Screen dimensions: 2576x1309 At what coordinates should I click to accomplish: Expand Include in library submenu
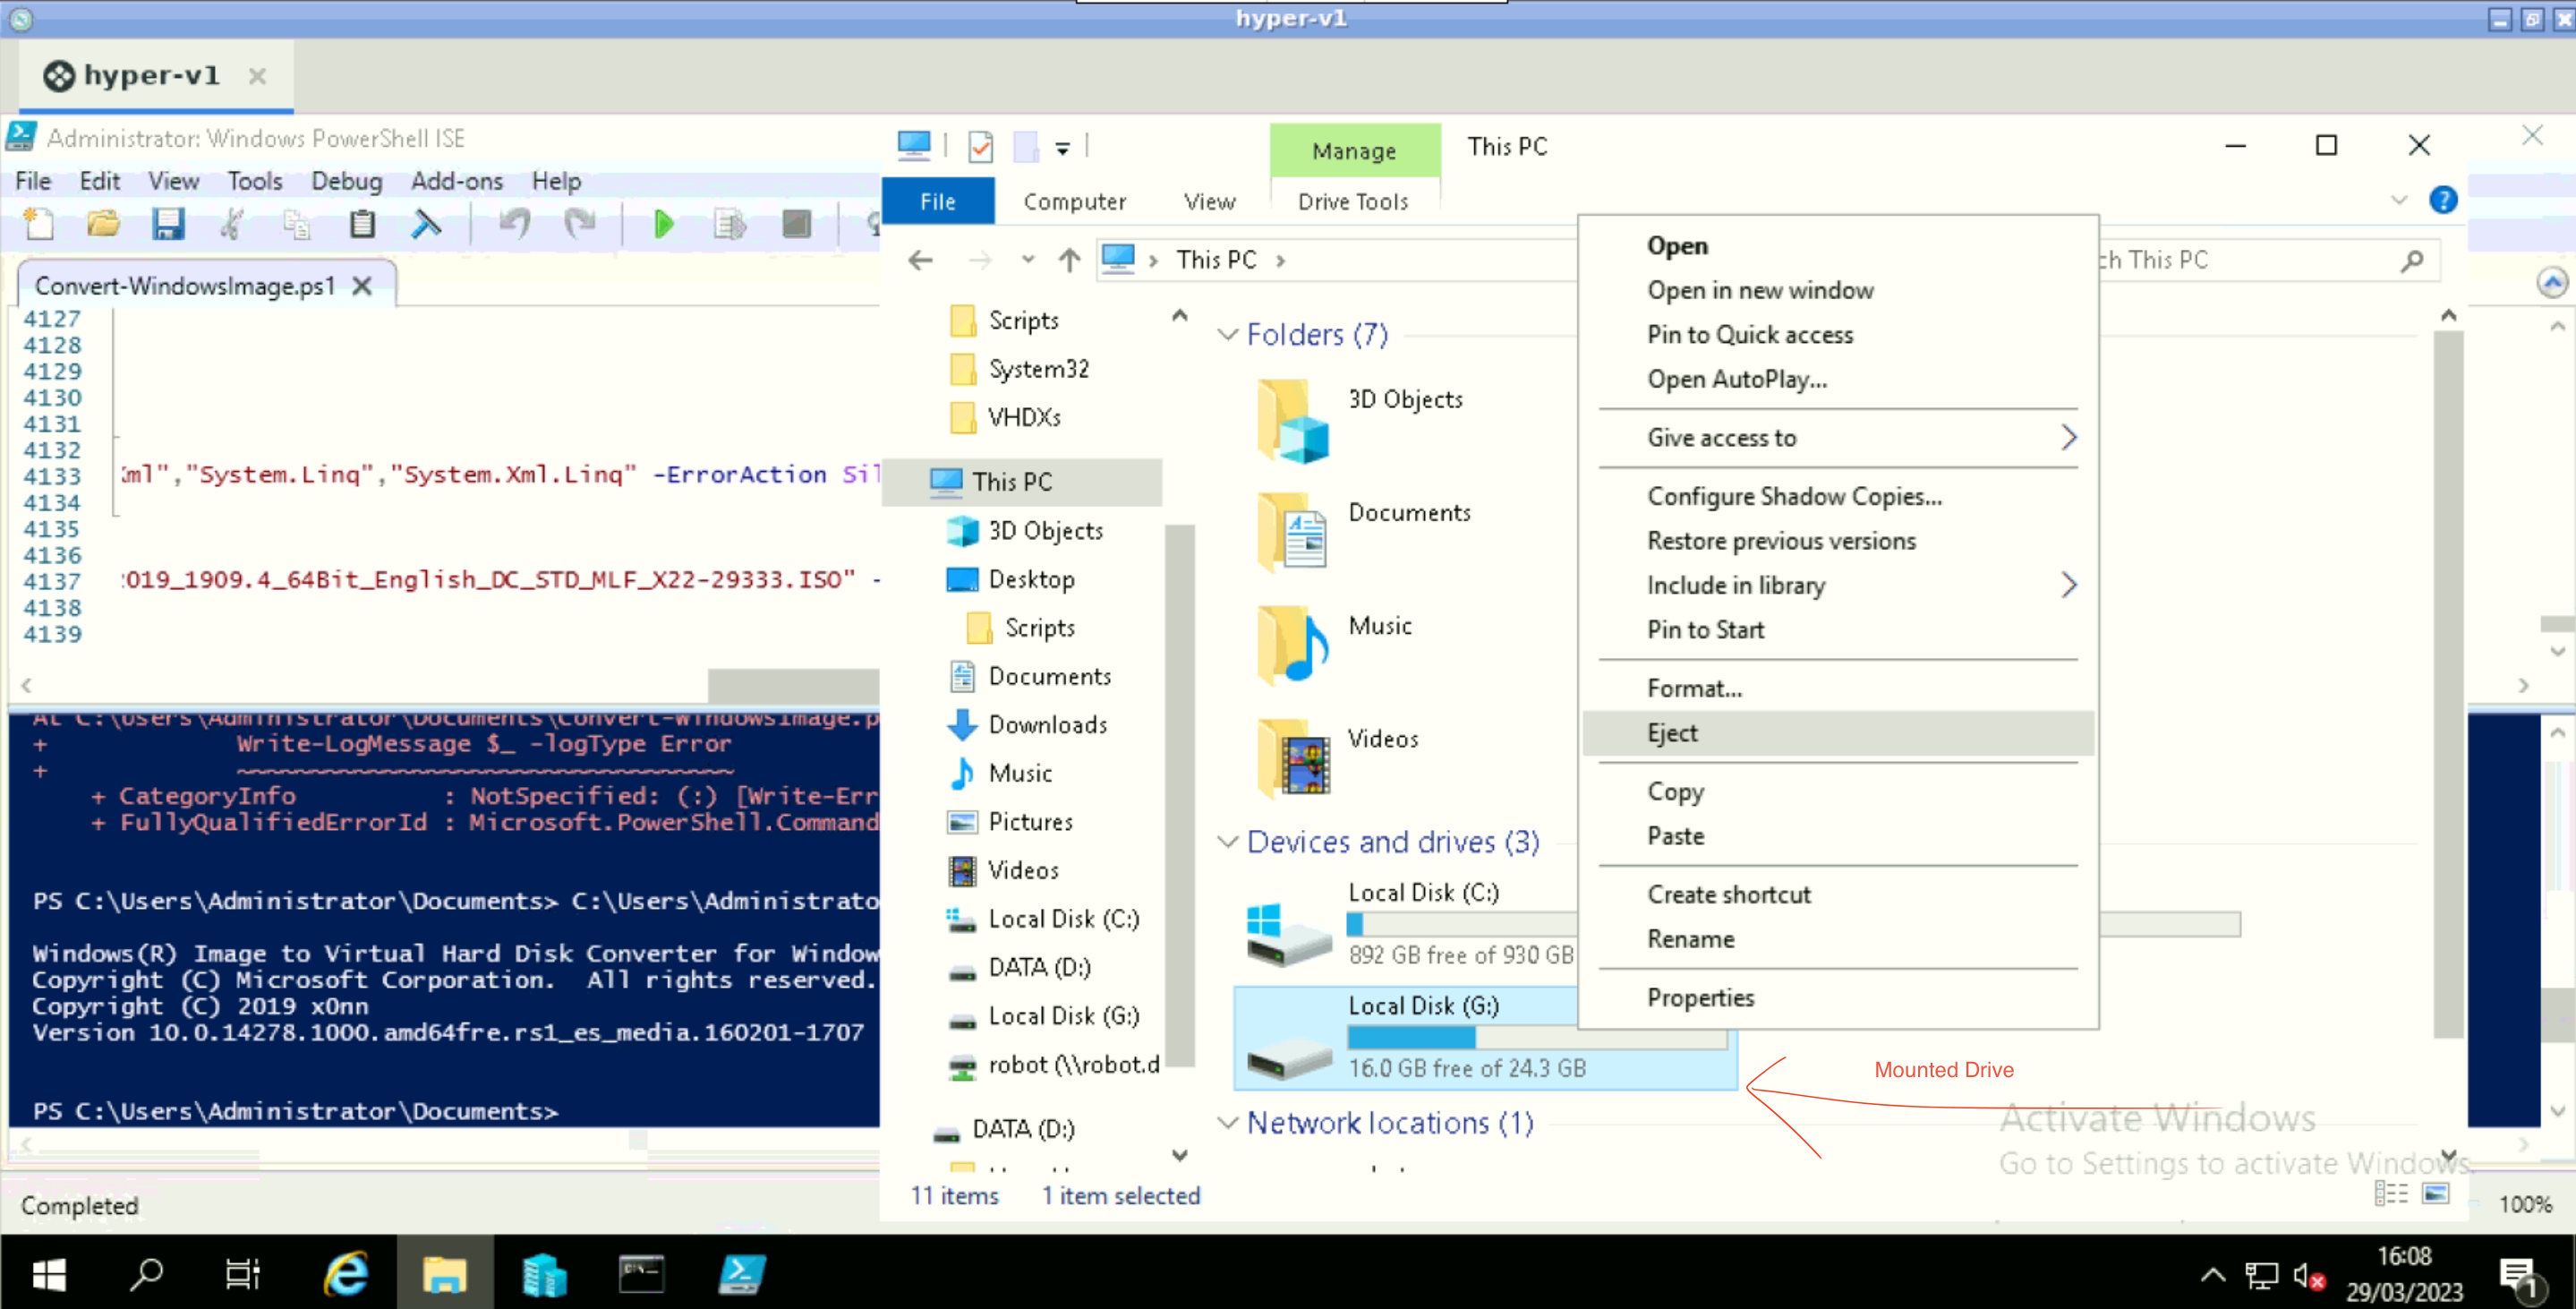coord(1837,585)
